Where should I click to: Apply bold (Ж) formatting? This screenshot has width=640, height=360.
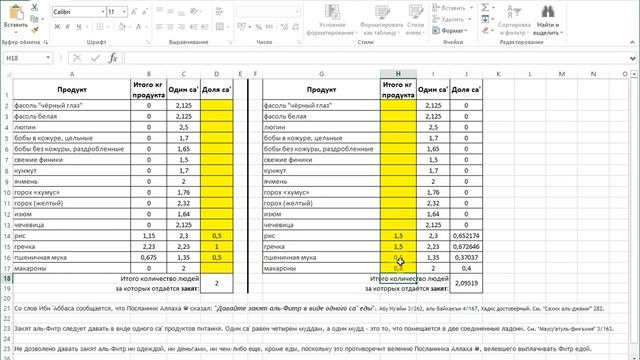coord(57,27)
